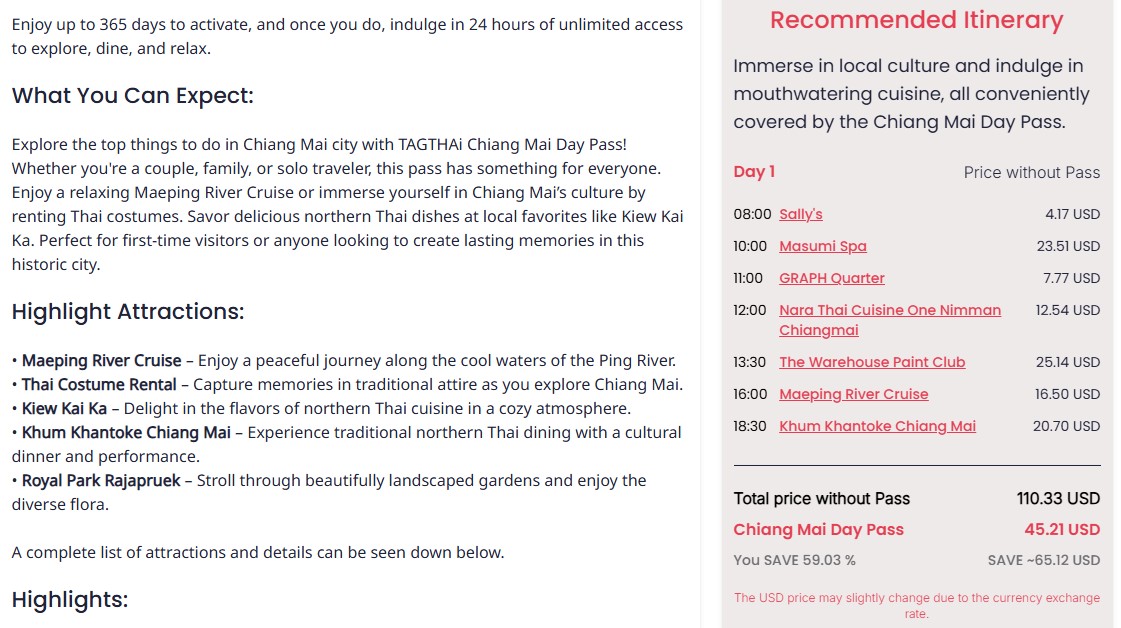Viewport: 1121px width, 628px height.
Task: Click the bold Thai Costume Rental bullet
Action: [99, 385]
